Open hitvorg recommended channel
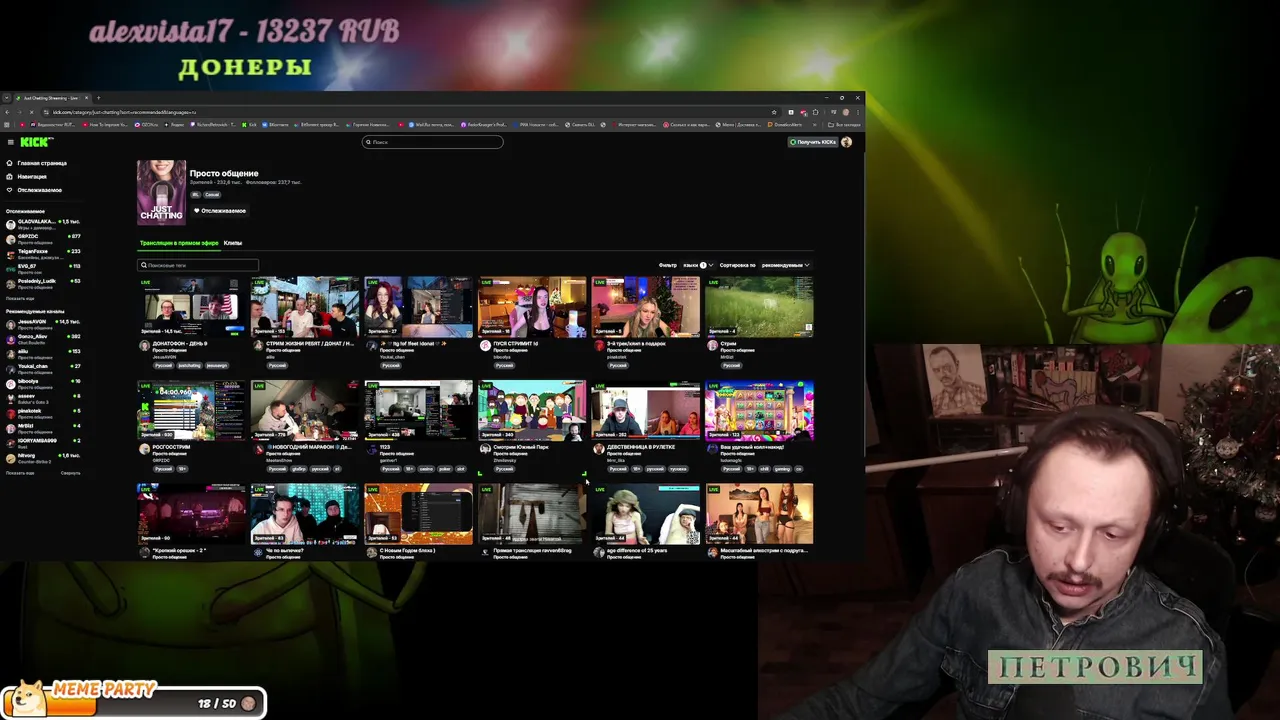 [43, 458]
